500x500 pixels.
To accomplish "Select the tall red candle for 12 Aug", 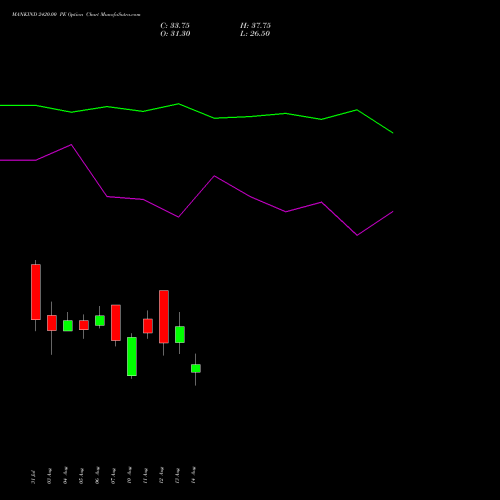I will 164,316.
